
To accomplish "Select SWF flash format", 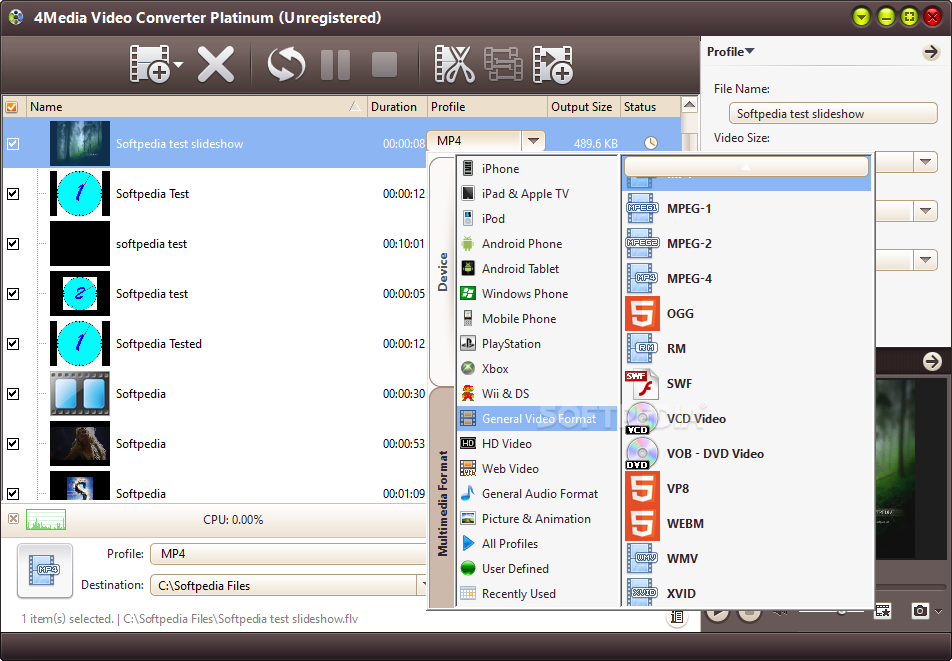I will click(x=747, y=384).
